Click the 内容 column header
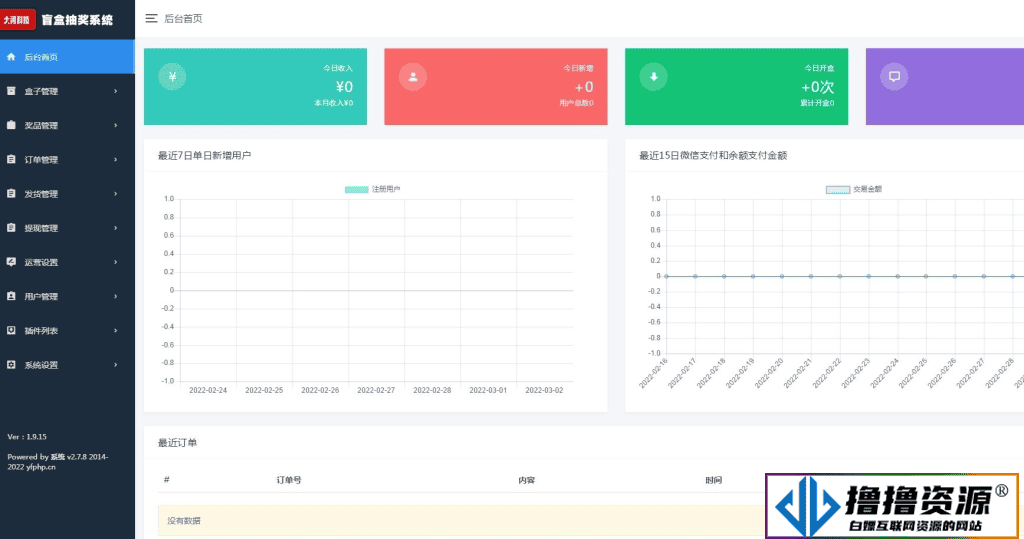 click(x=526, y=480)
